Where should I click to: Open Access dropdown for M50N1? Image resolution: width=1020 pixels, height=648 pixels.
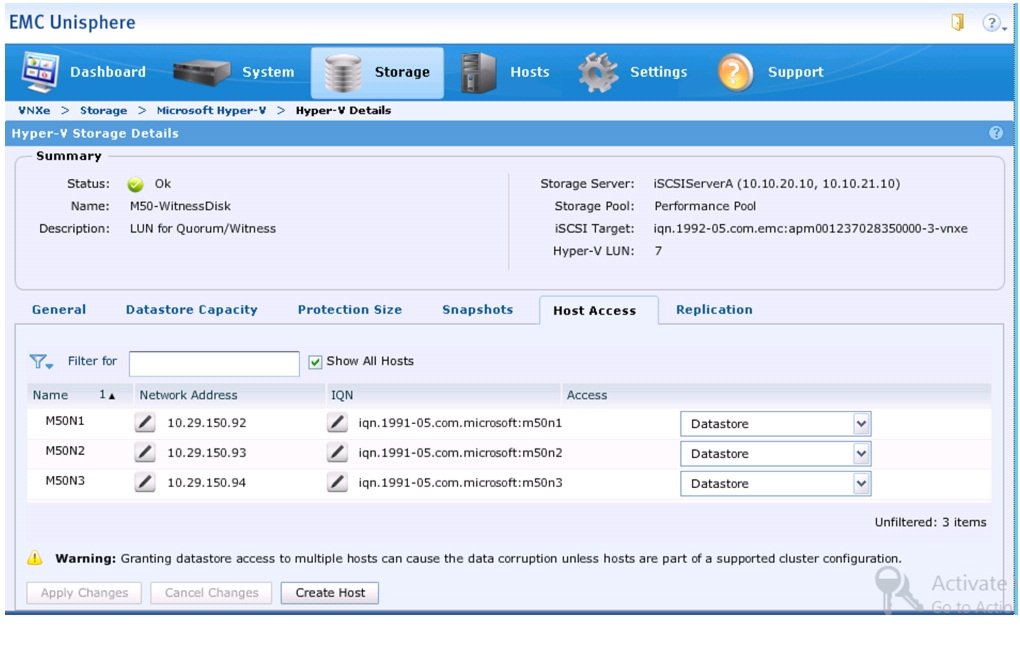click(x=775, y=424)
